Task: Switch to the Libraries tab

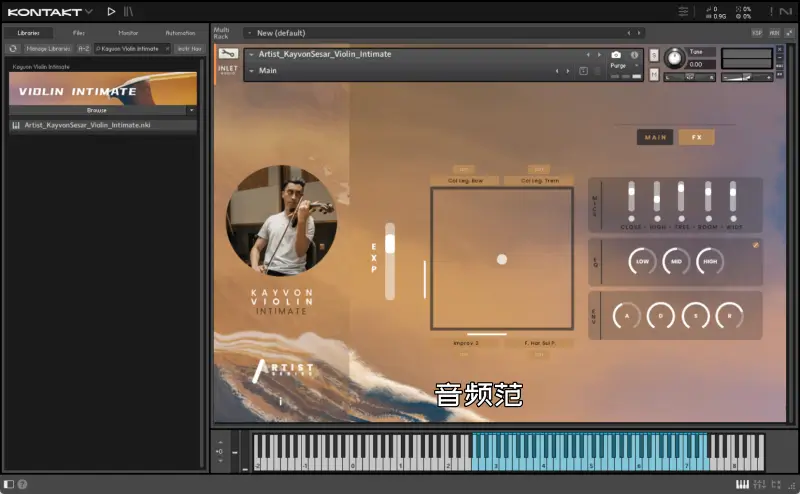Action: pos(29,33)
